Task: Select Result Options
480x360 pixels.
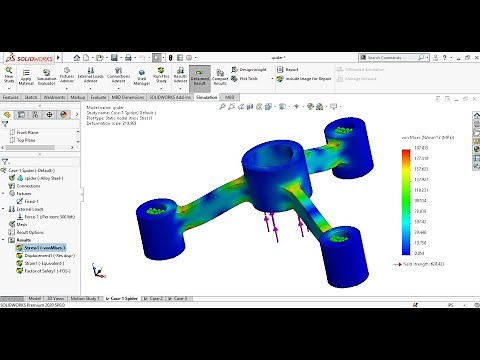Action: 26,232
